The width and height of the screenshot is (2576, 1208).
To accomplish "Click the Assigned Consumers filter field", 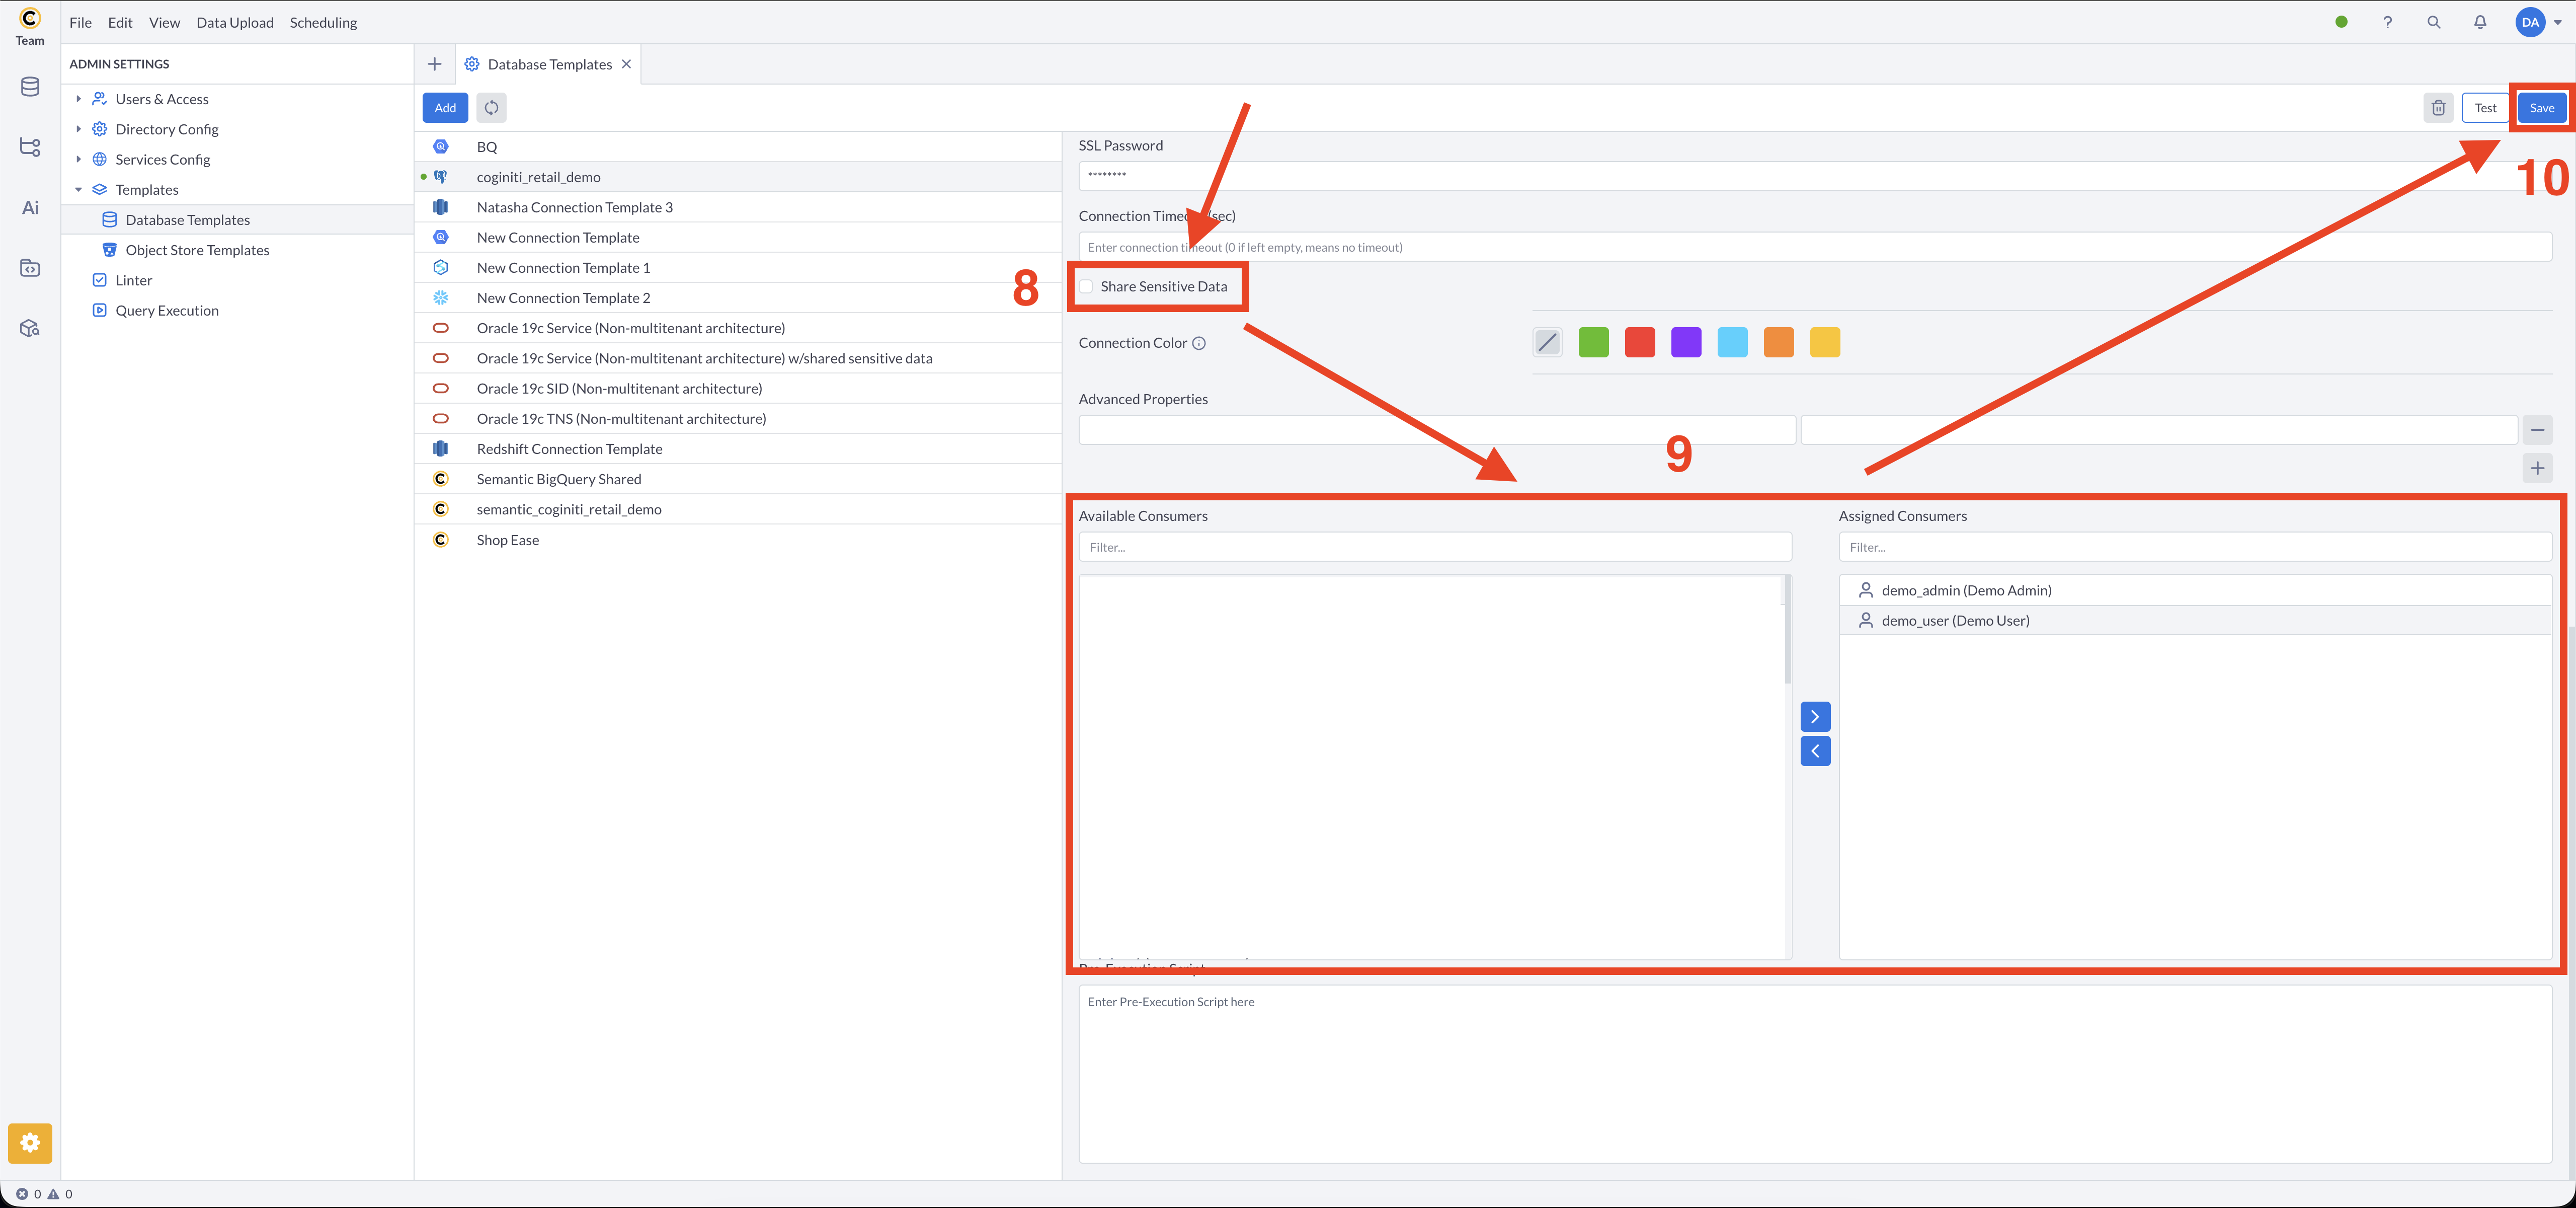I will click(x=2195, y=547).
